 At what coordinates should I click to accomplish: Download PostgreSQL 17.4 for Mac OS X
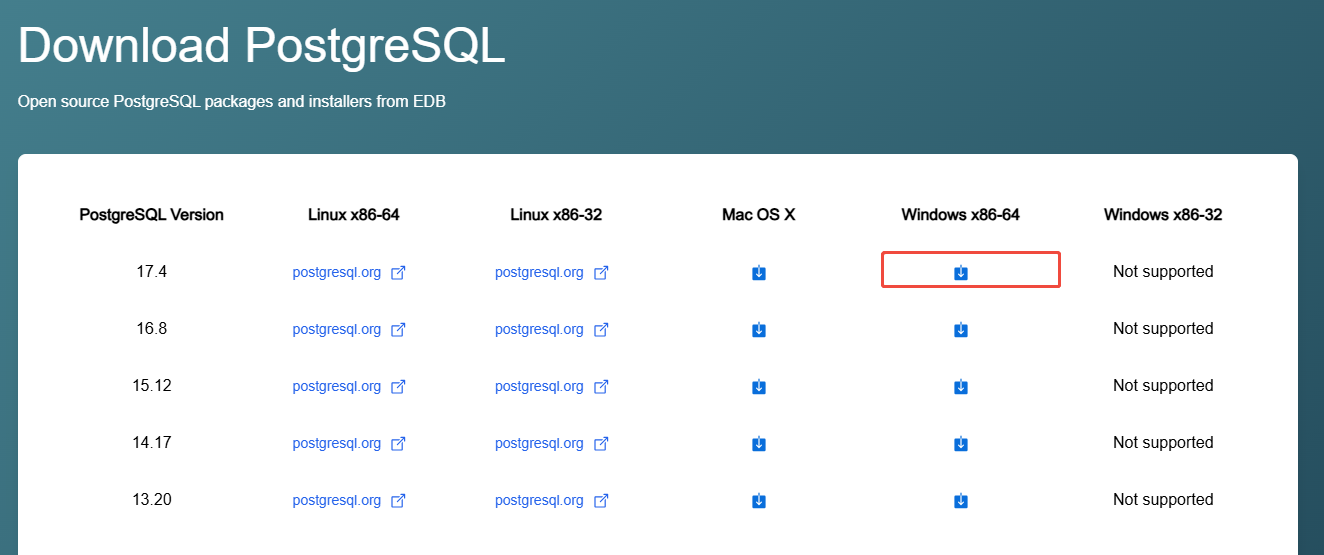point(758,272)
